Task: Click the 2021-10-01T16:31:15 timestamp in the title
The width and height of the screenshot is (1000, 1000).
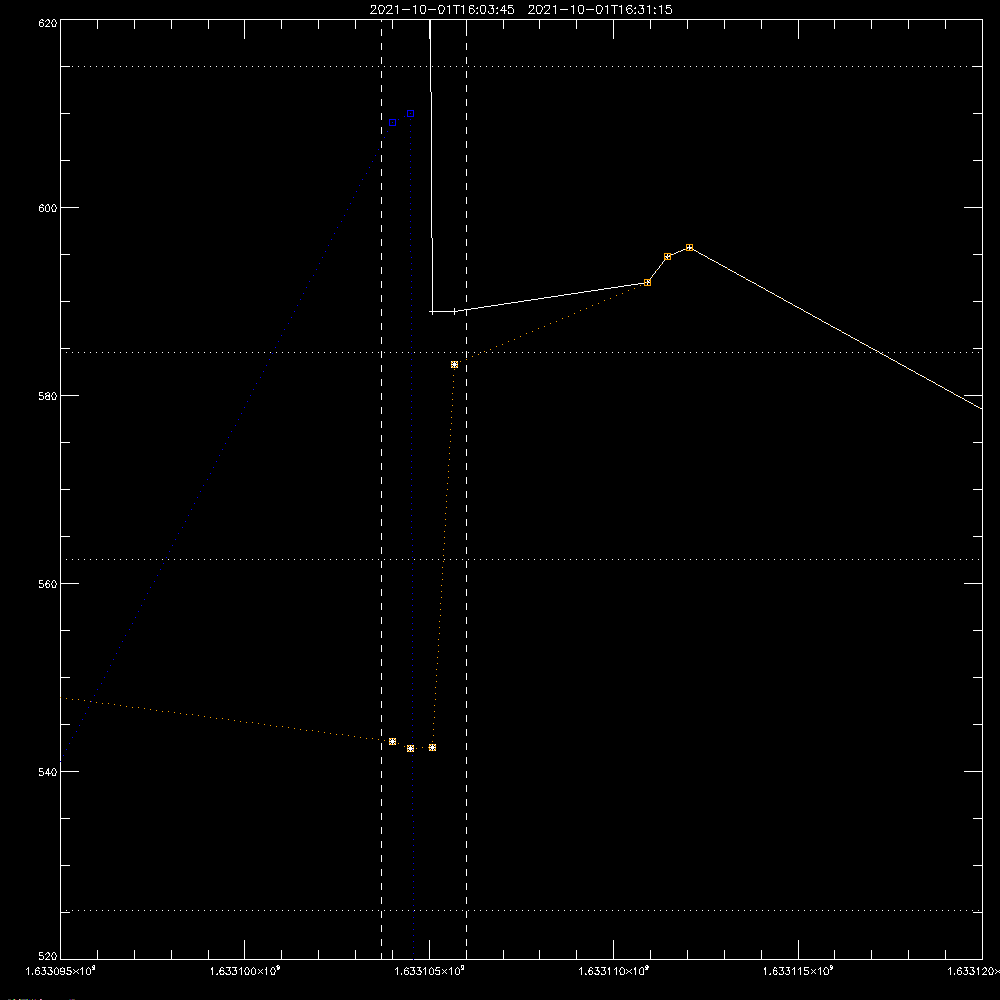Action: tap(600, 10)
